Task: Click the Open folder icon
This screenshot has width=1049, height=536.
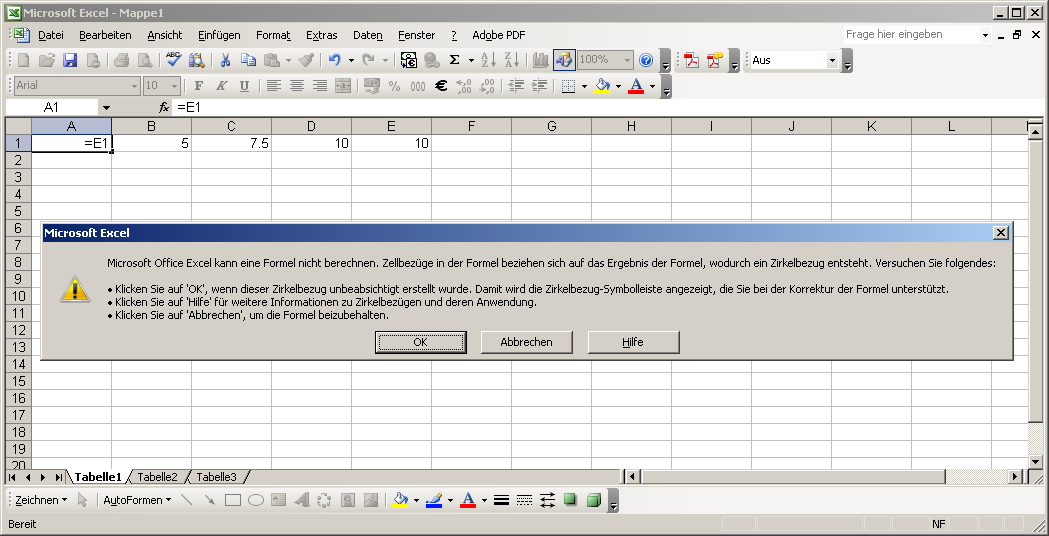Action: pos(47,60)
